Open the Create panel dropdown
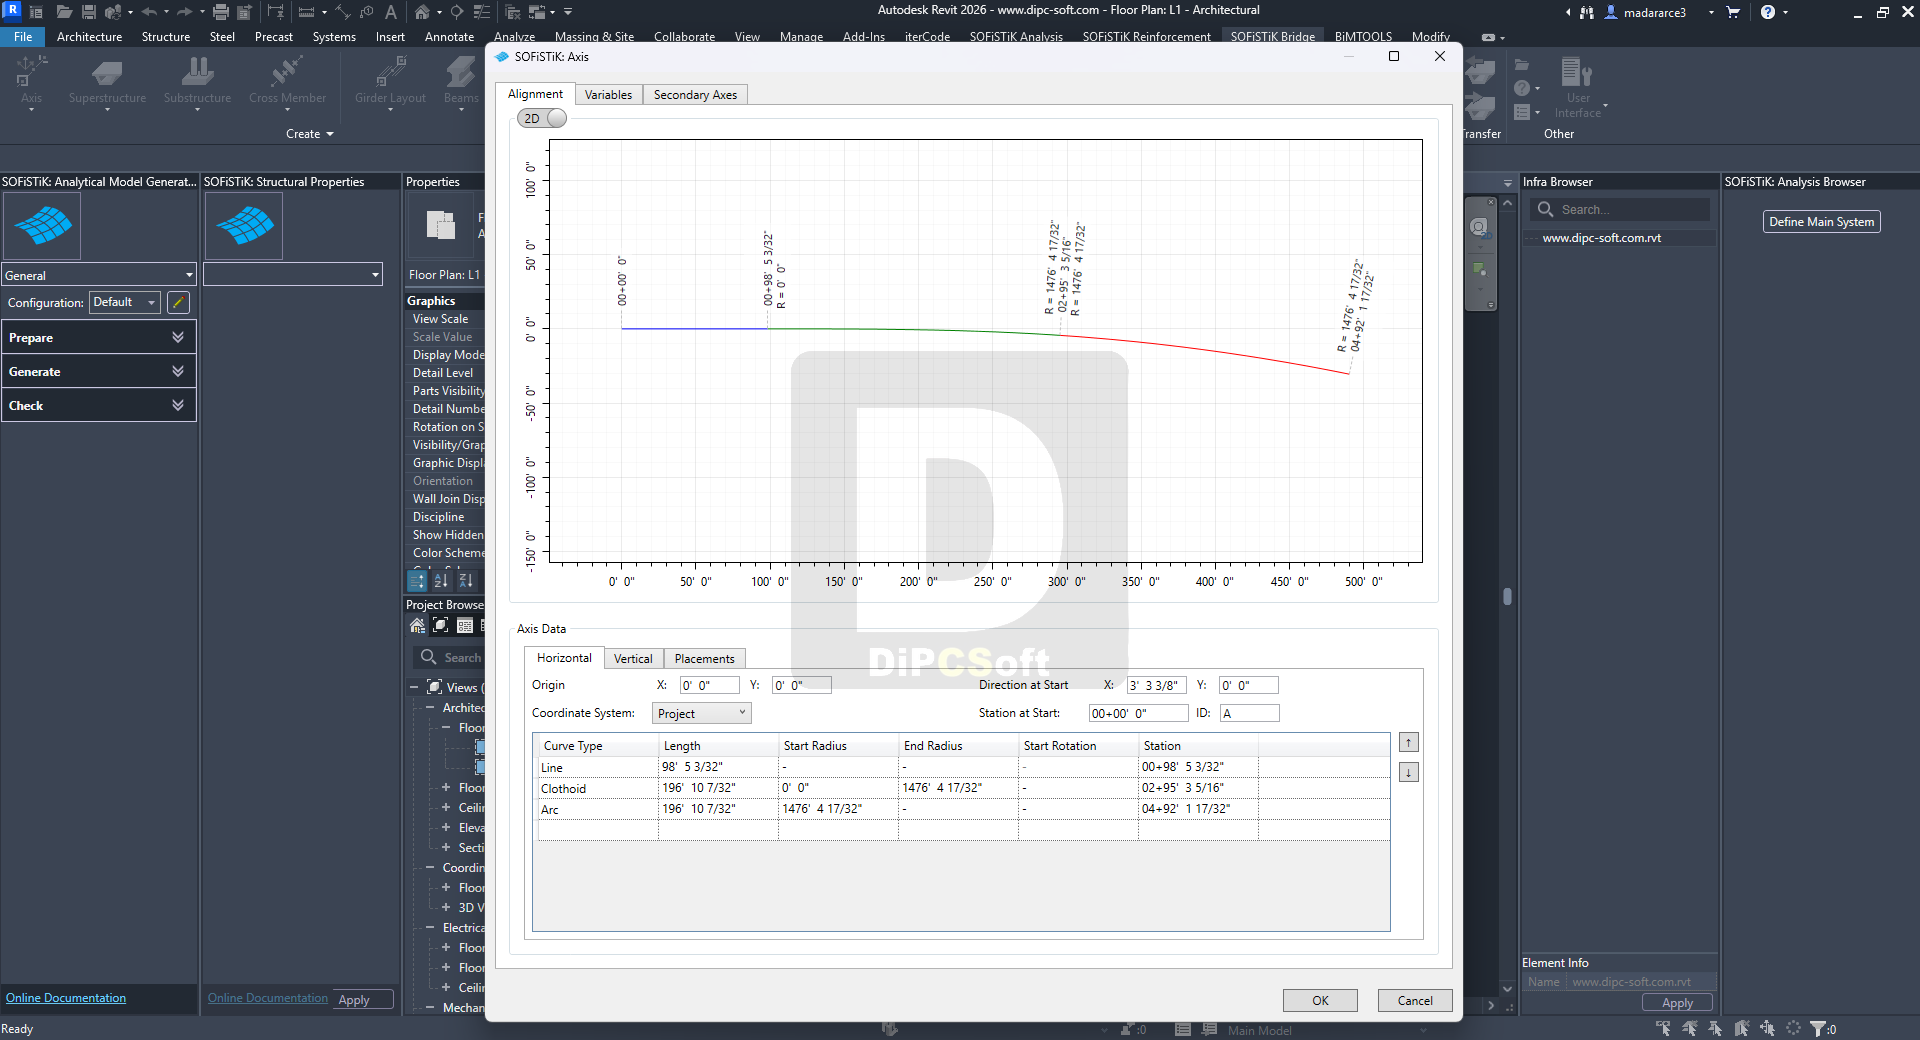This screenshot has height=1040, width=1920. (309, 134)
